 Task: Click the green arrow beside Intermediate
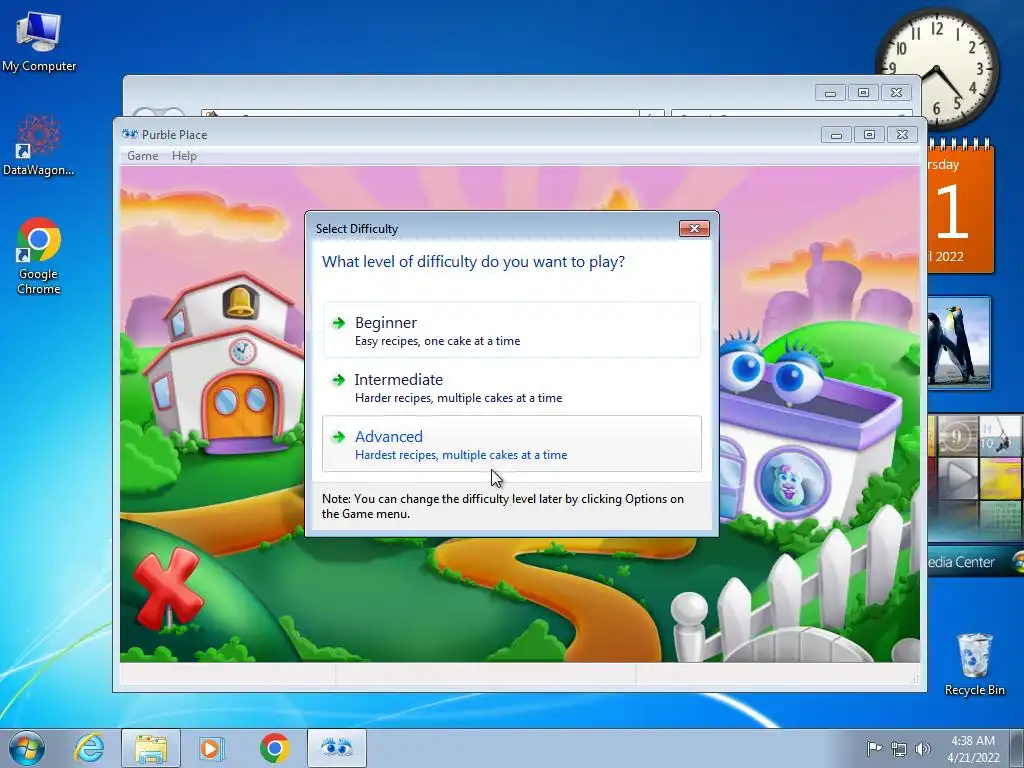[x=338, y=379]
